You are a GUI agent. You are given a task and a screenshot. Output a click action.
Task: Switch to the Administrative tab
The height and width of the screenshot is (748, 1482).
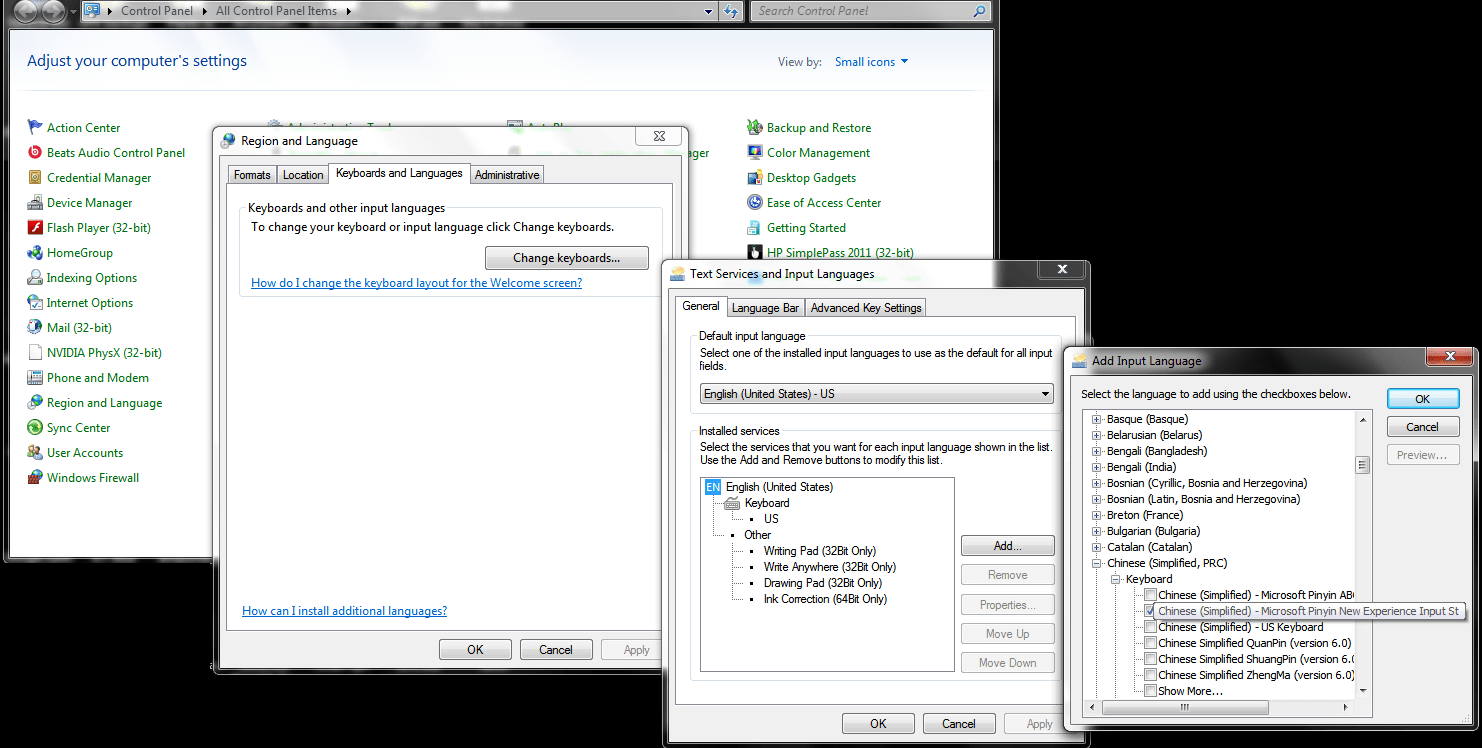coord(507,175)
